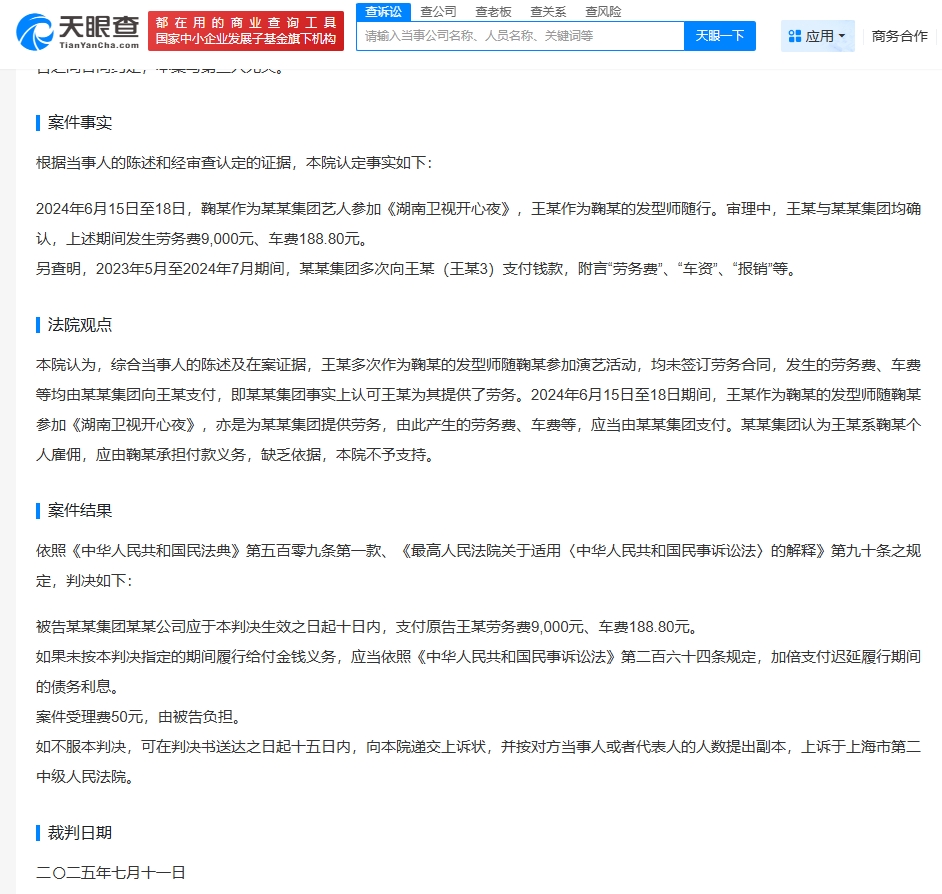Screen dimensions: 942x894
Task: Open the 商务合作 link
Action: (899, 36)
